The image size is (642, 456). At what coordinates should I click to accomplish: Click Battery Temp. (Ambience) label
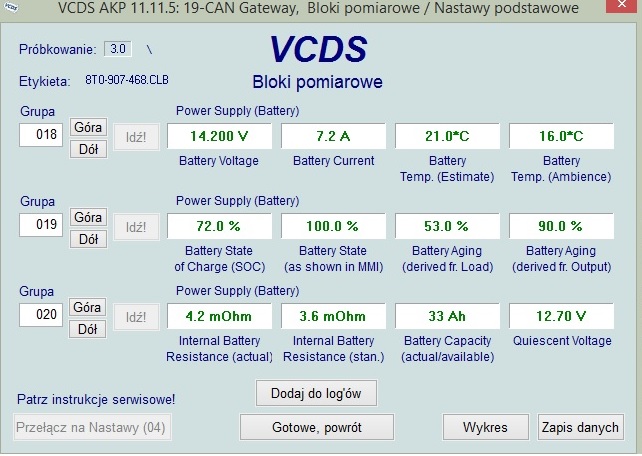pos(561,169)
